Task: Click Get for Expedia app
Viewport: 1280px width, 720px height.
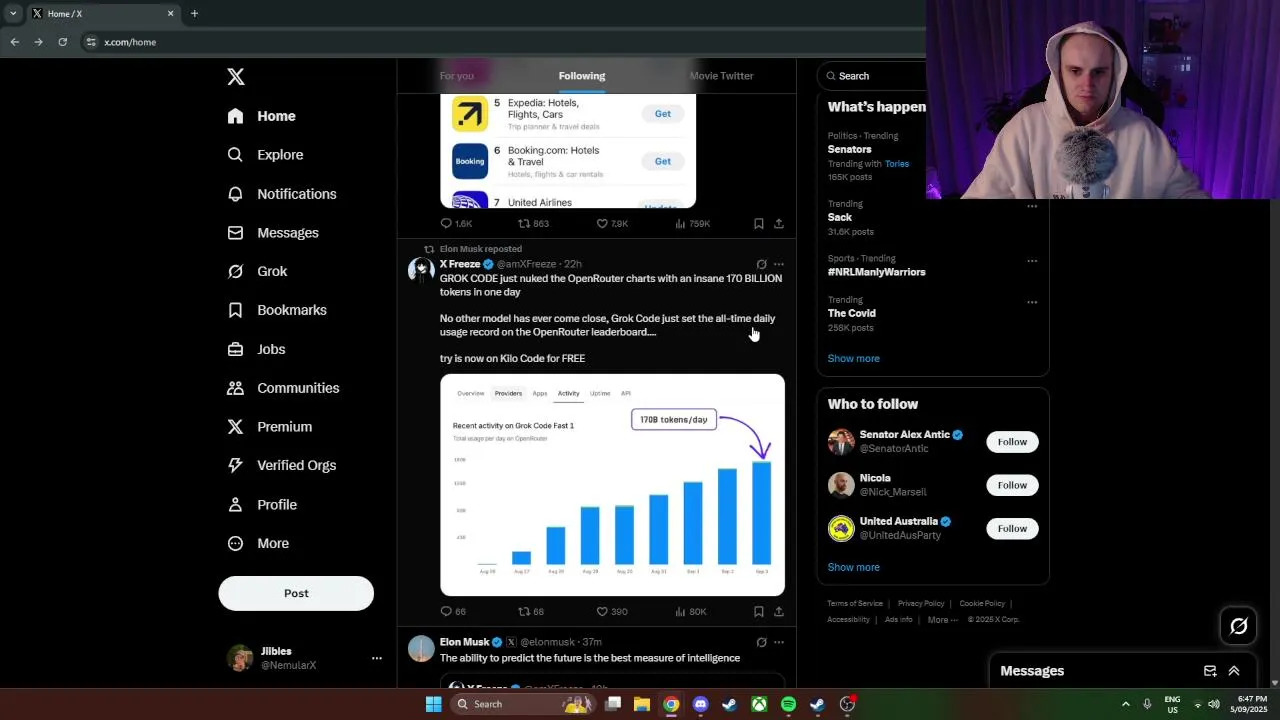Action: 663,114
